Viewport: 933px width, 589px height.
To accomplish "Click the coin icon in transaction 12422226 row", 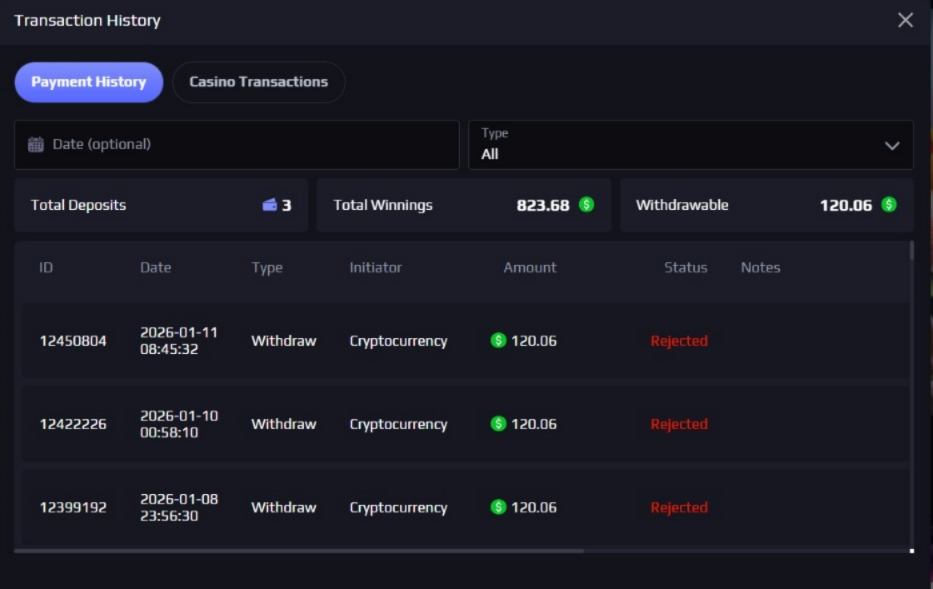I will (498, 424).
